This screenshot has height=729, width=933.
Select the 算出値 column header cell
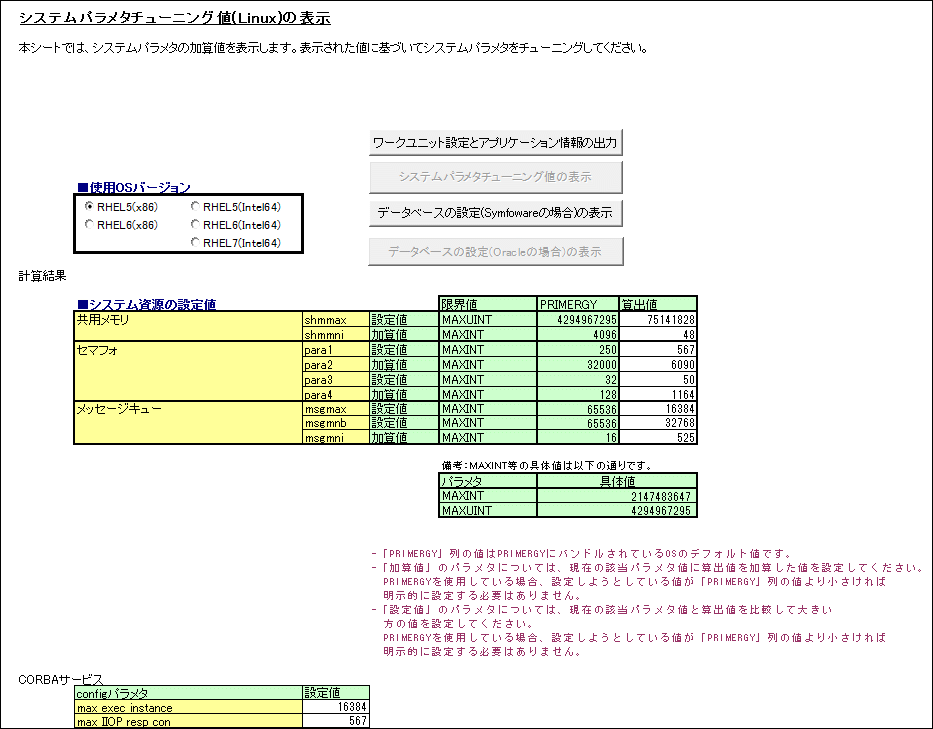(x=657, y=304)
